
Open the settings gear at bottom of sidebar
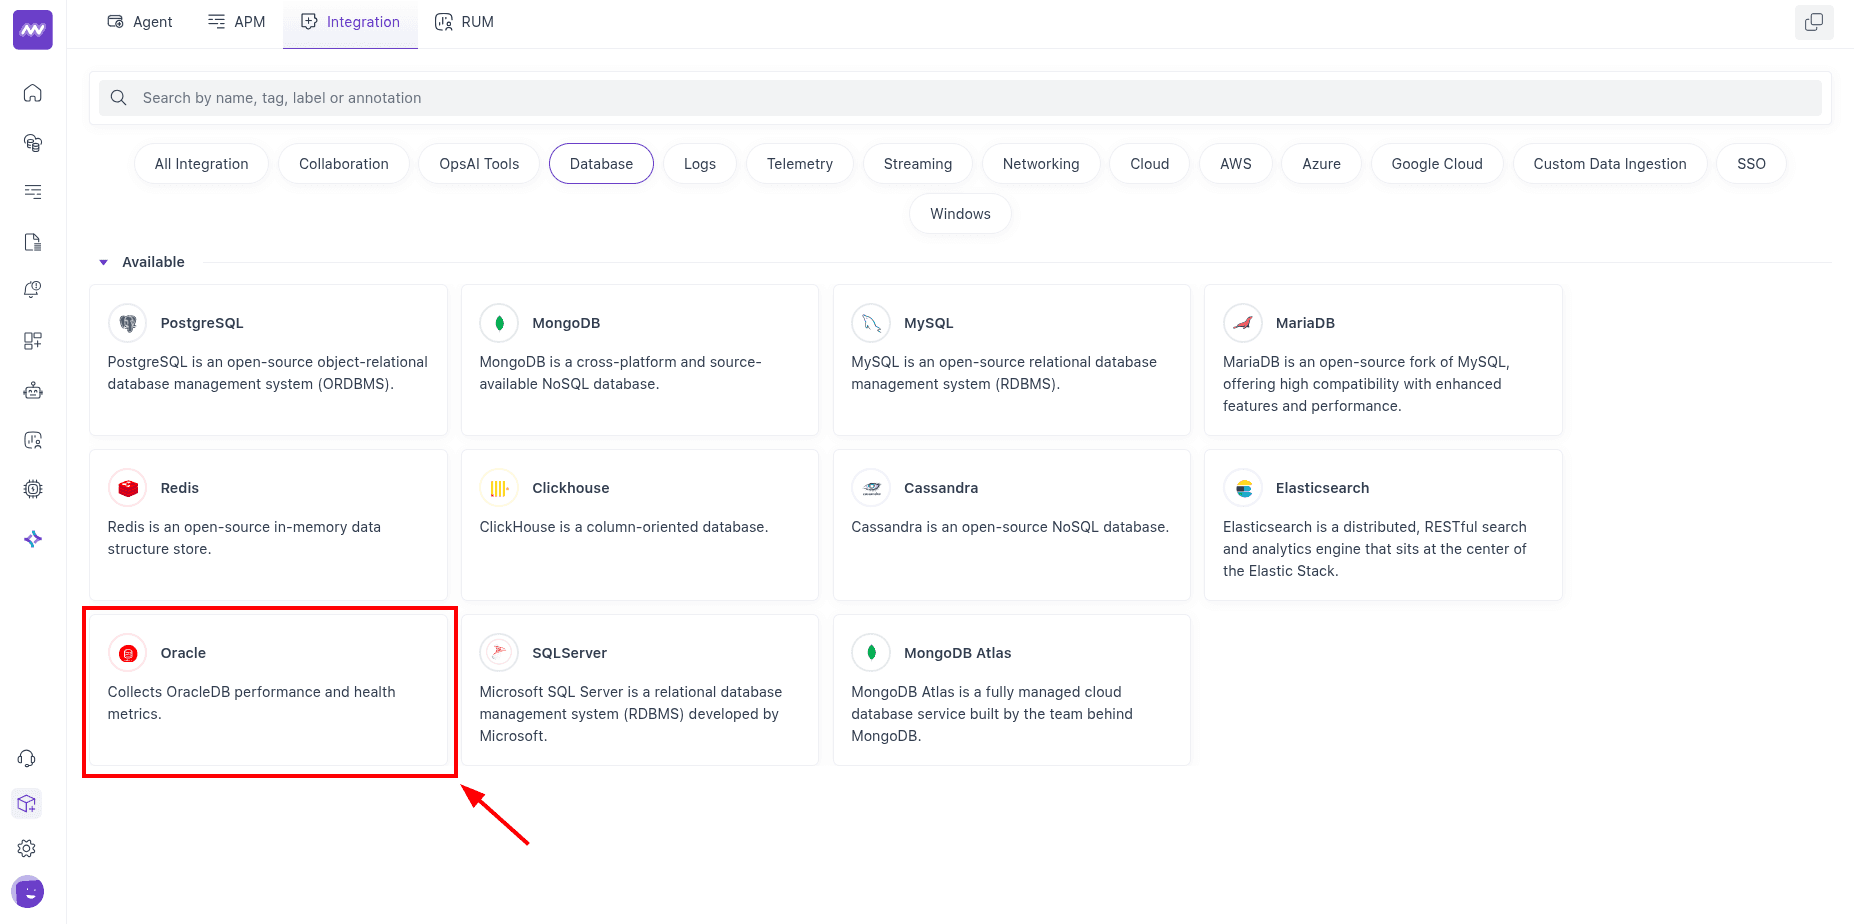tap(27, 847)
